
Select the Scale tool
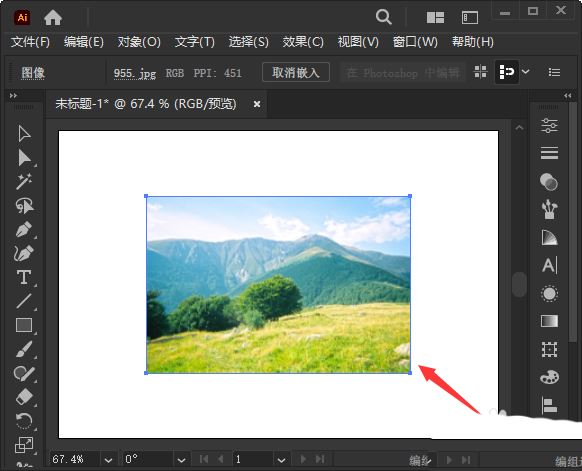tap(24, 445)
